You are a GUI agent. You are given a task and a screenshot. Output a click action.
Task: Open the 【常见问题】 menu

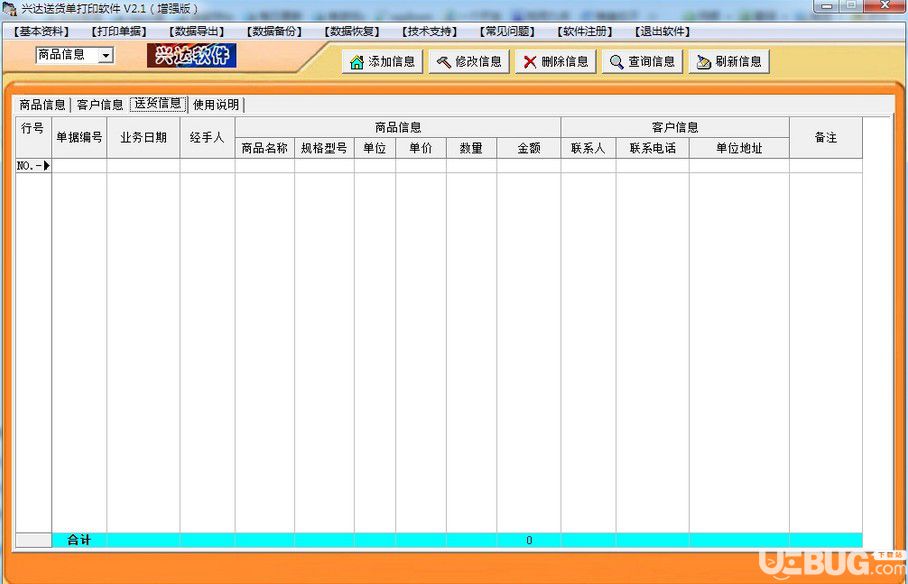pyautogui.click(x=507, y=32)
